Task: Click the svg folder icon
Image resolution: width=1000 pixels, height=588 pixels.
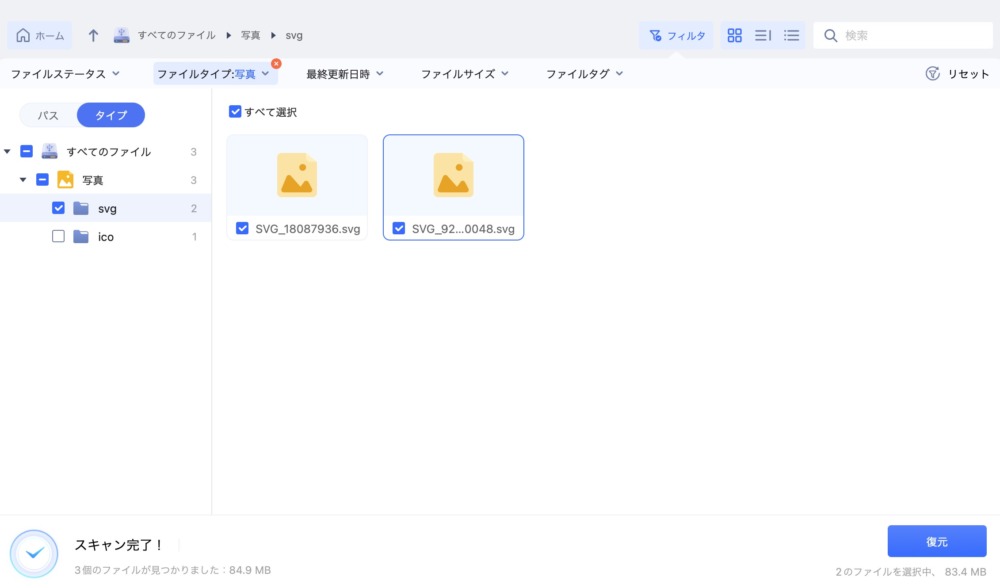Action: point(81,208)
